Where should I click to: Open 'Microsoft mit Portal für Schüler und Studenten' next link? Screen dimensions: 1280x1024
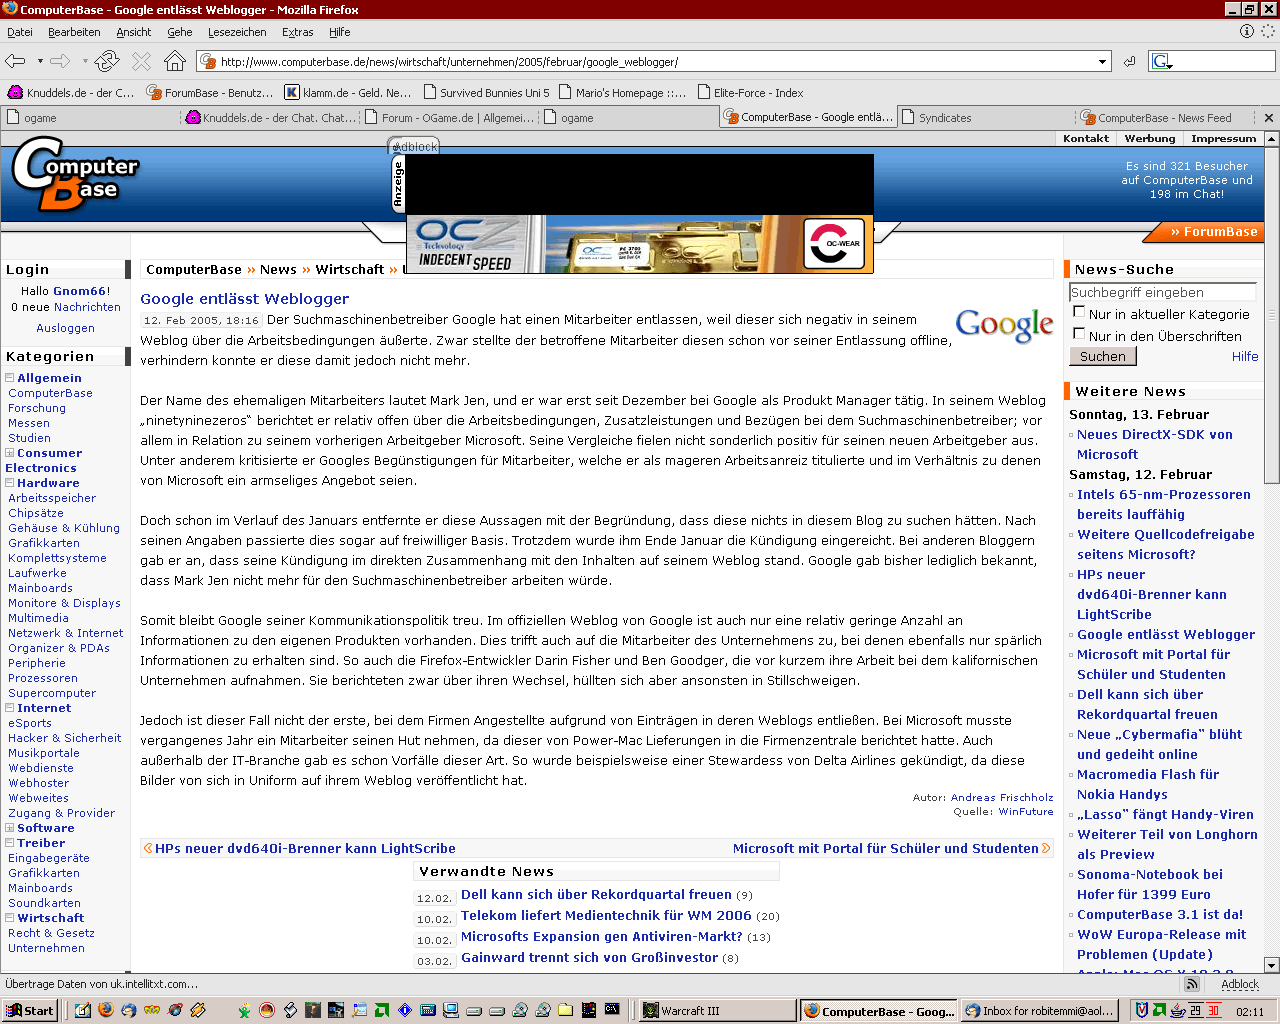(885, 849)
